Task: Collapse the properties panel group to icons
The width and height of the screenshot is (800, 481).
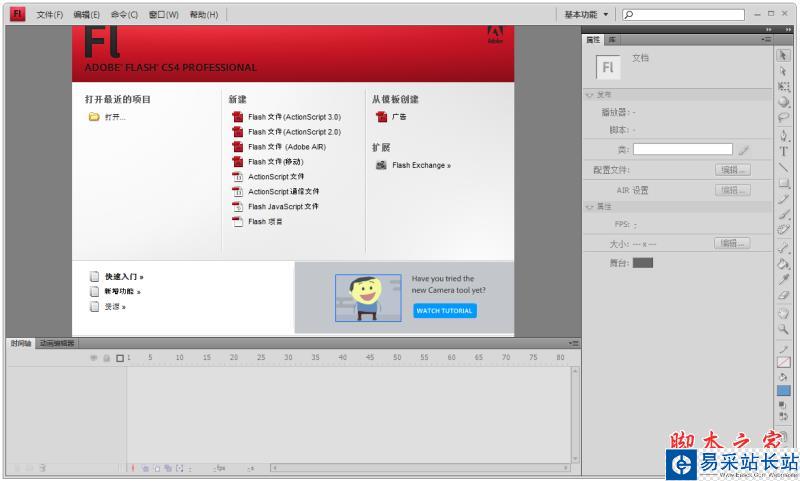Action: pos(769,30)
